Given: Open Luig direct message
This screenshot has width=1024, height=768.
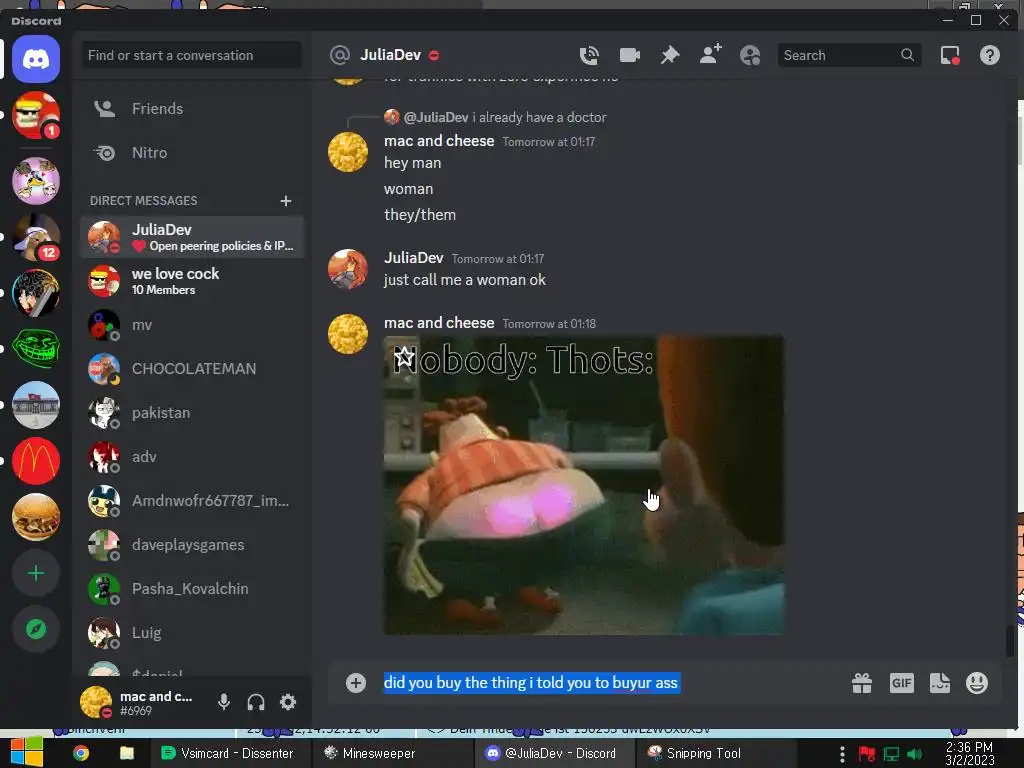Looking at the screenshot, I should (x=192, y=633).
